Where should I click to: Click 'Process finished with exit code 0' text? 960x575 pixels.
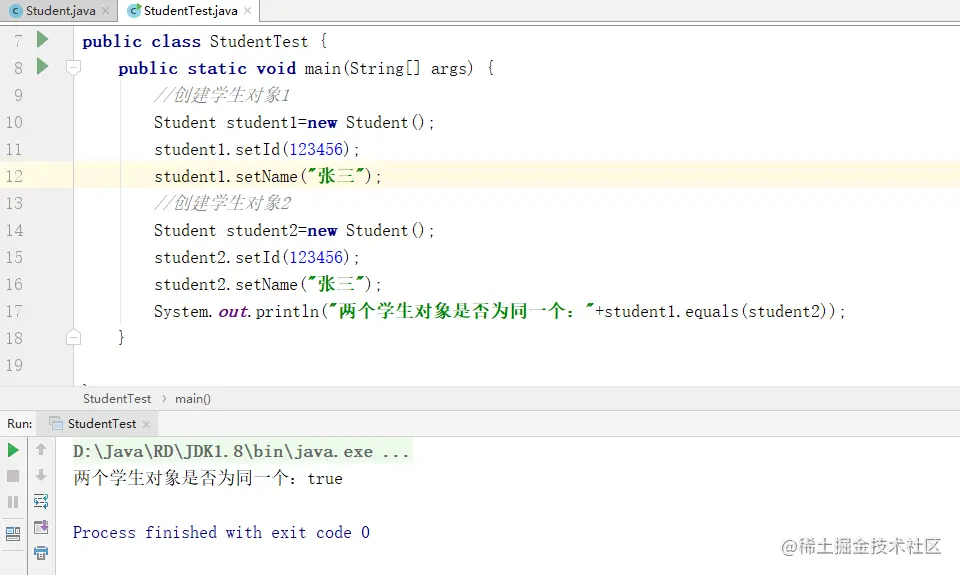point(221,533)
